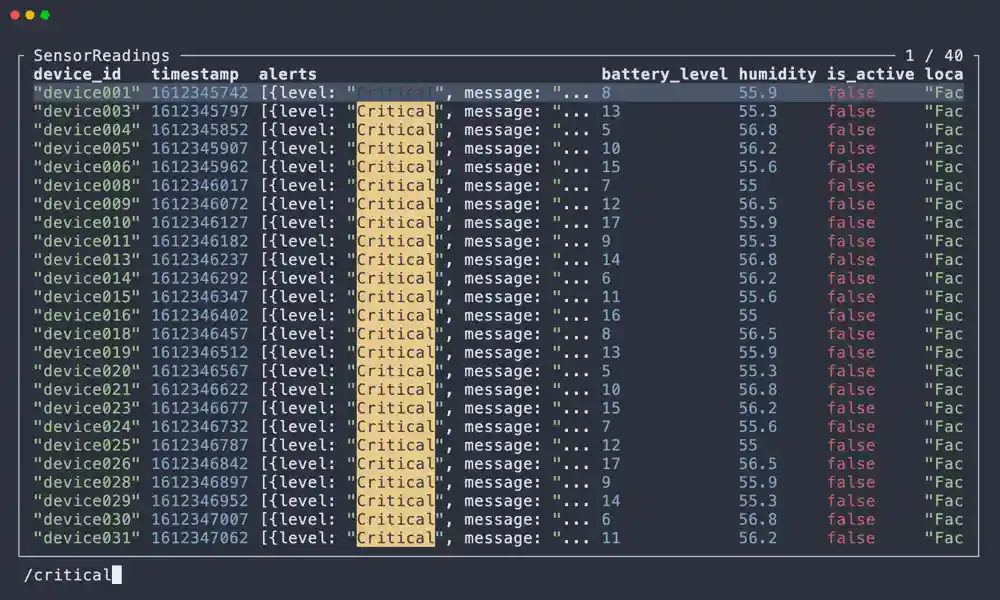Click the yellow minimize window button
Image resolution: width=1000 pixels, height=600 pixels.
click(x=30, y=15)
